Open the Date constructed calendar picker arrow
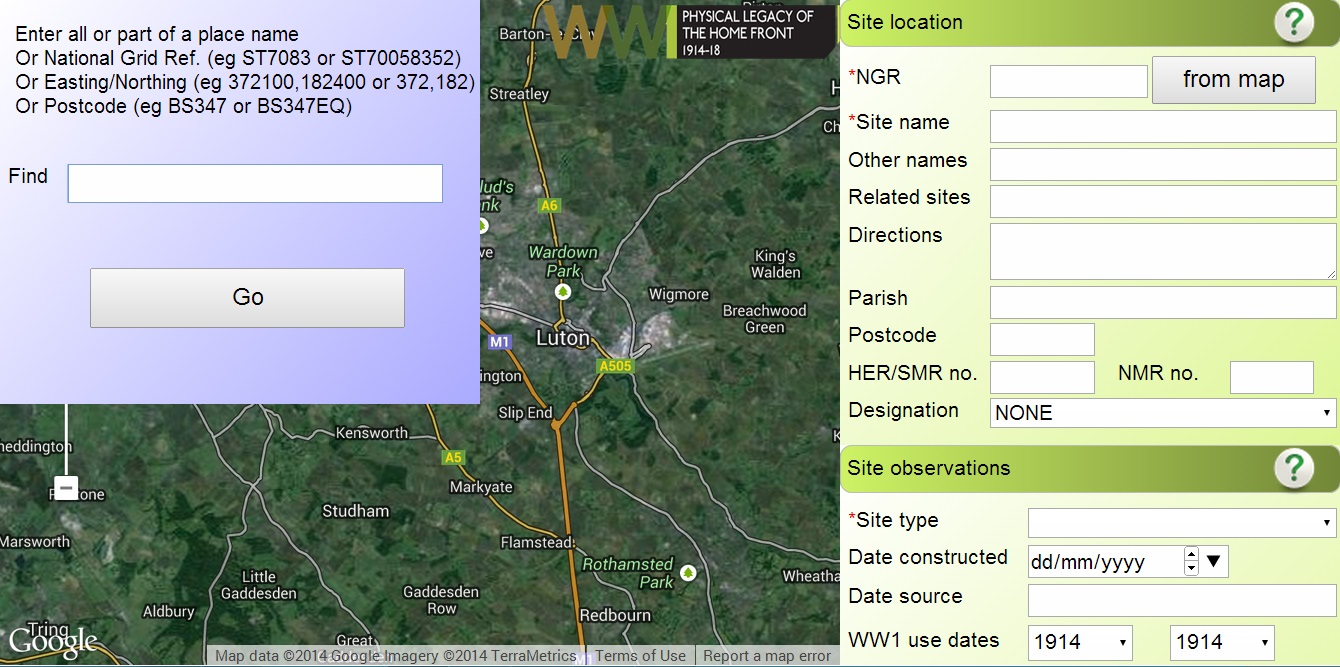The height and width of the screenshot is (667, 1340). [x=1214, y=561]
